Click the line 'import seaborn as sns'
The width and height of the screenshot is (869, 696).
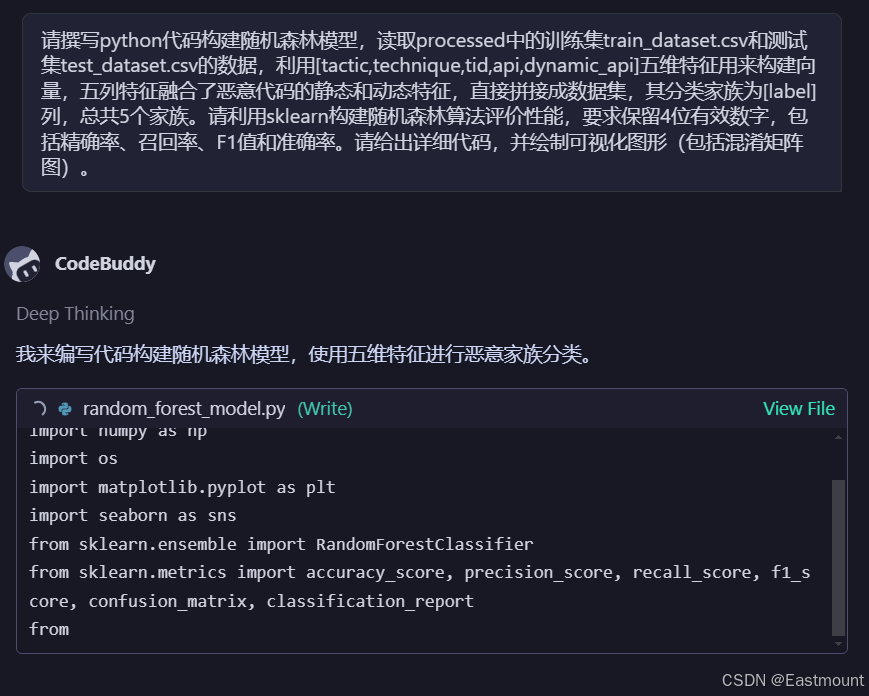coord(133,516)
